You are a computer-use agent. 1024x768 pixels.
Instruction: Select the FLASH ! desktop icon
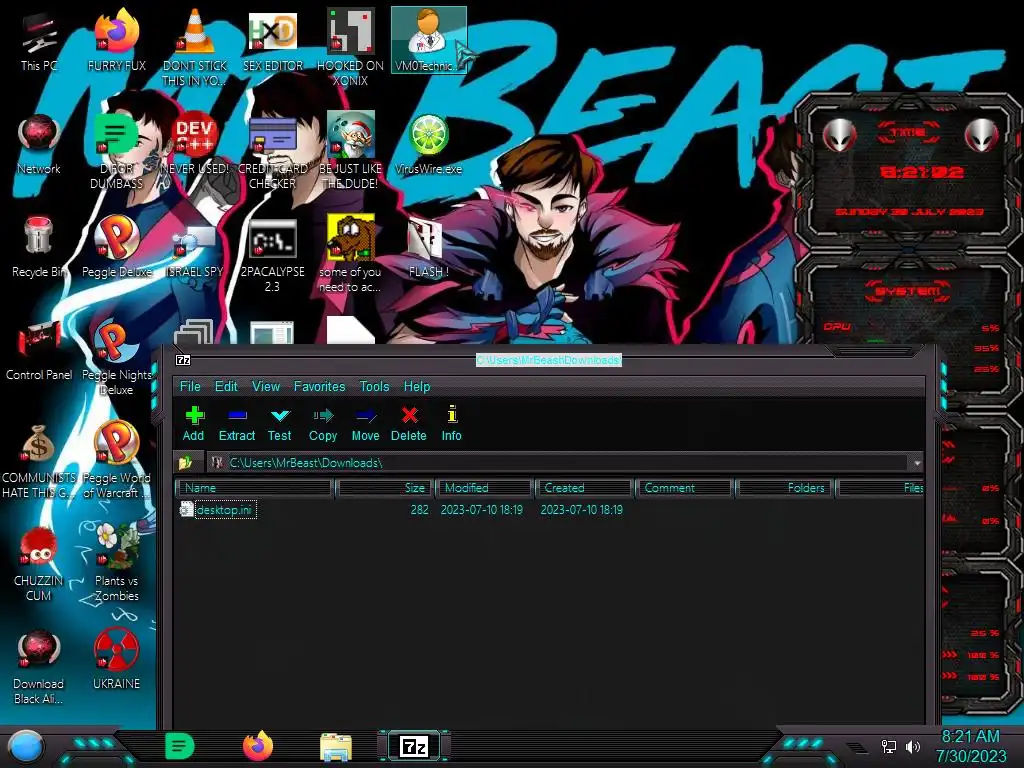point(428,248)
